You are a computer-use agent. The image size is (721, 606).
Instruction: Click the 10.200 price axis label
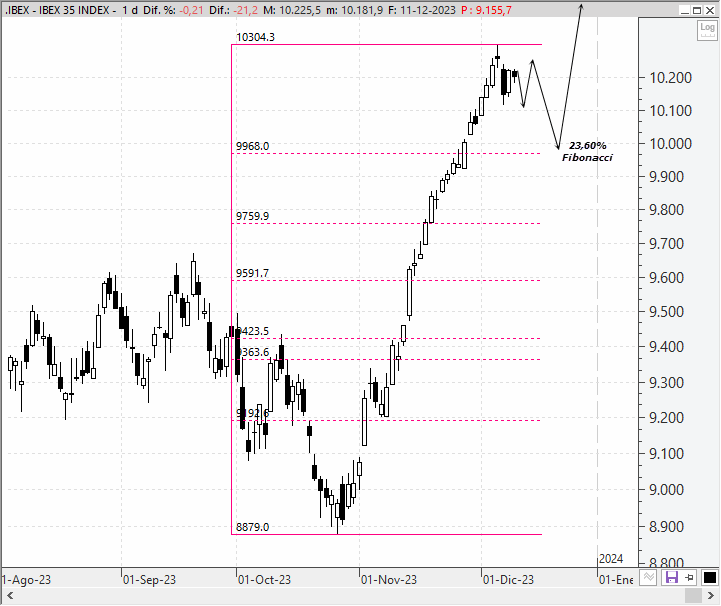[x=670, y=78]
